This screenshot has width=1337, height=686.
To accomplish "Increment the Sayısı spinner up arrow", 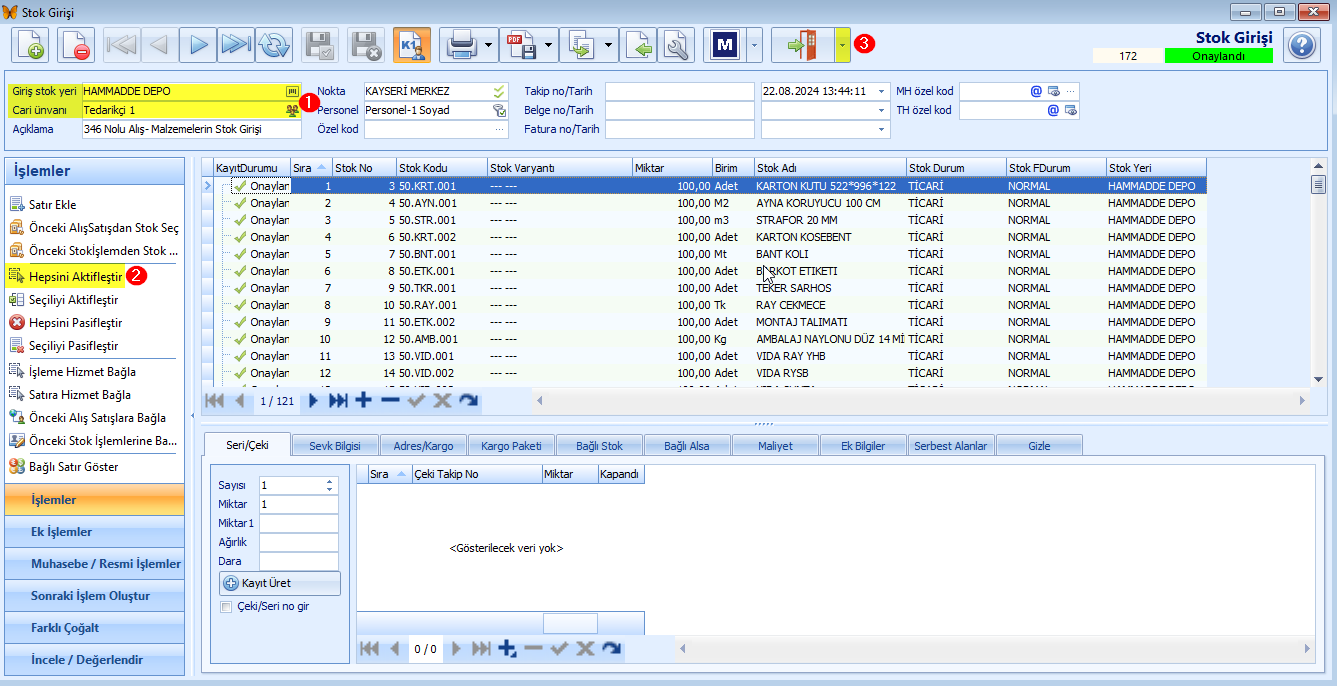I will (x=329, y=481).
